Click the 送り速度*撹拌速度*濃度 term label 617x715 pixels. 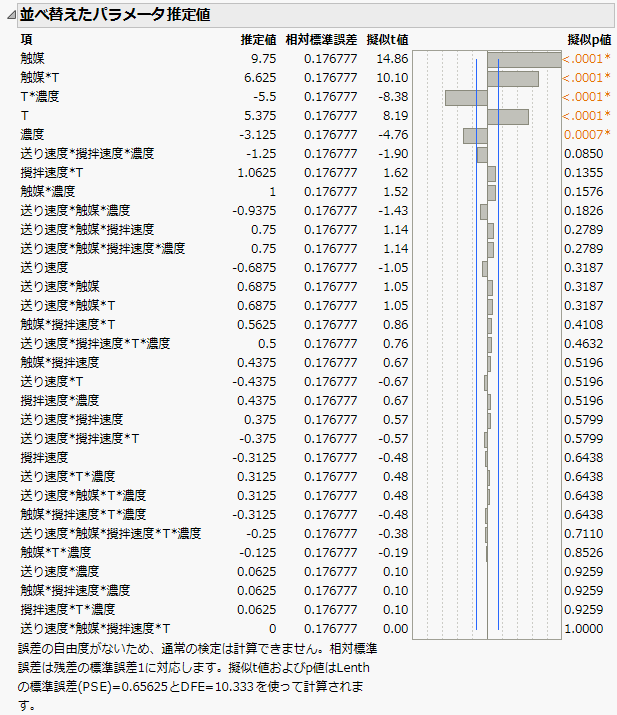pos(87,154)
